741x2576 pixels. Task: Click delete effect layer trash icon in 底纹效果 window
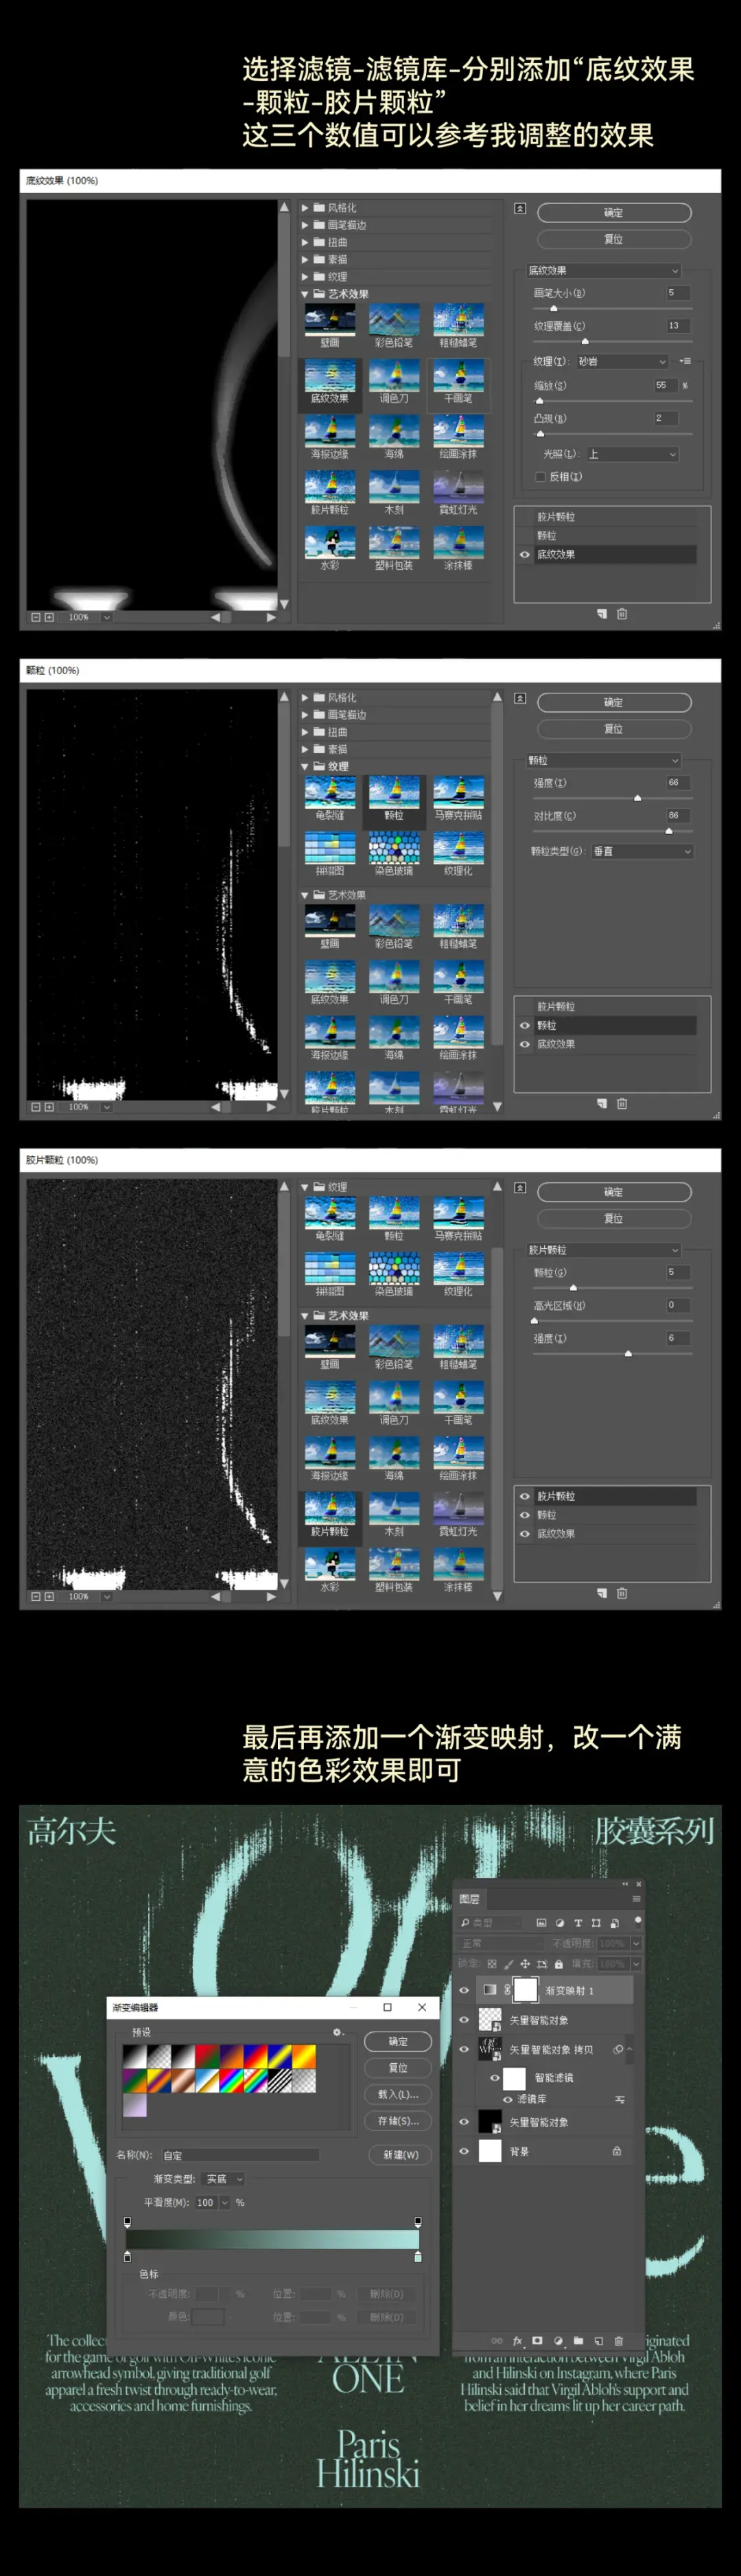coord(622,614)
